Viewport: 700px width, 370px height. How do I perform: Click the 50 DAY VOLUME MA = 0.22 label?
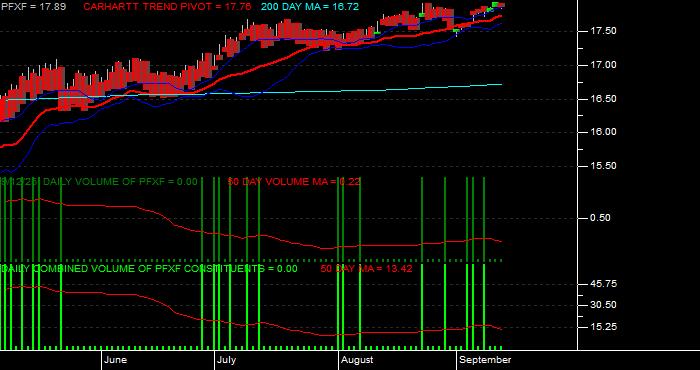point(294,182)
